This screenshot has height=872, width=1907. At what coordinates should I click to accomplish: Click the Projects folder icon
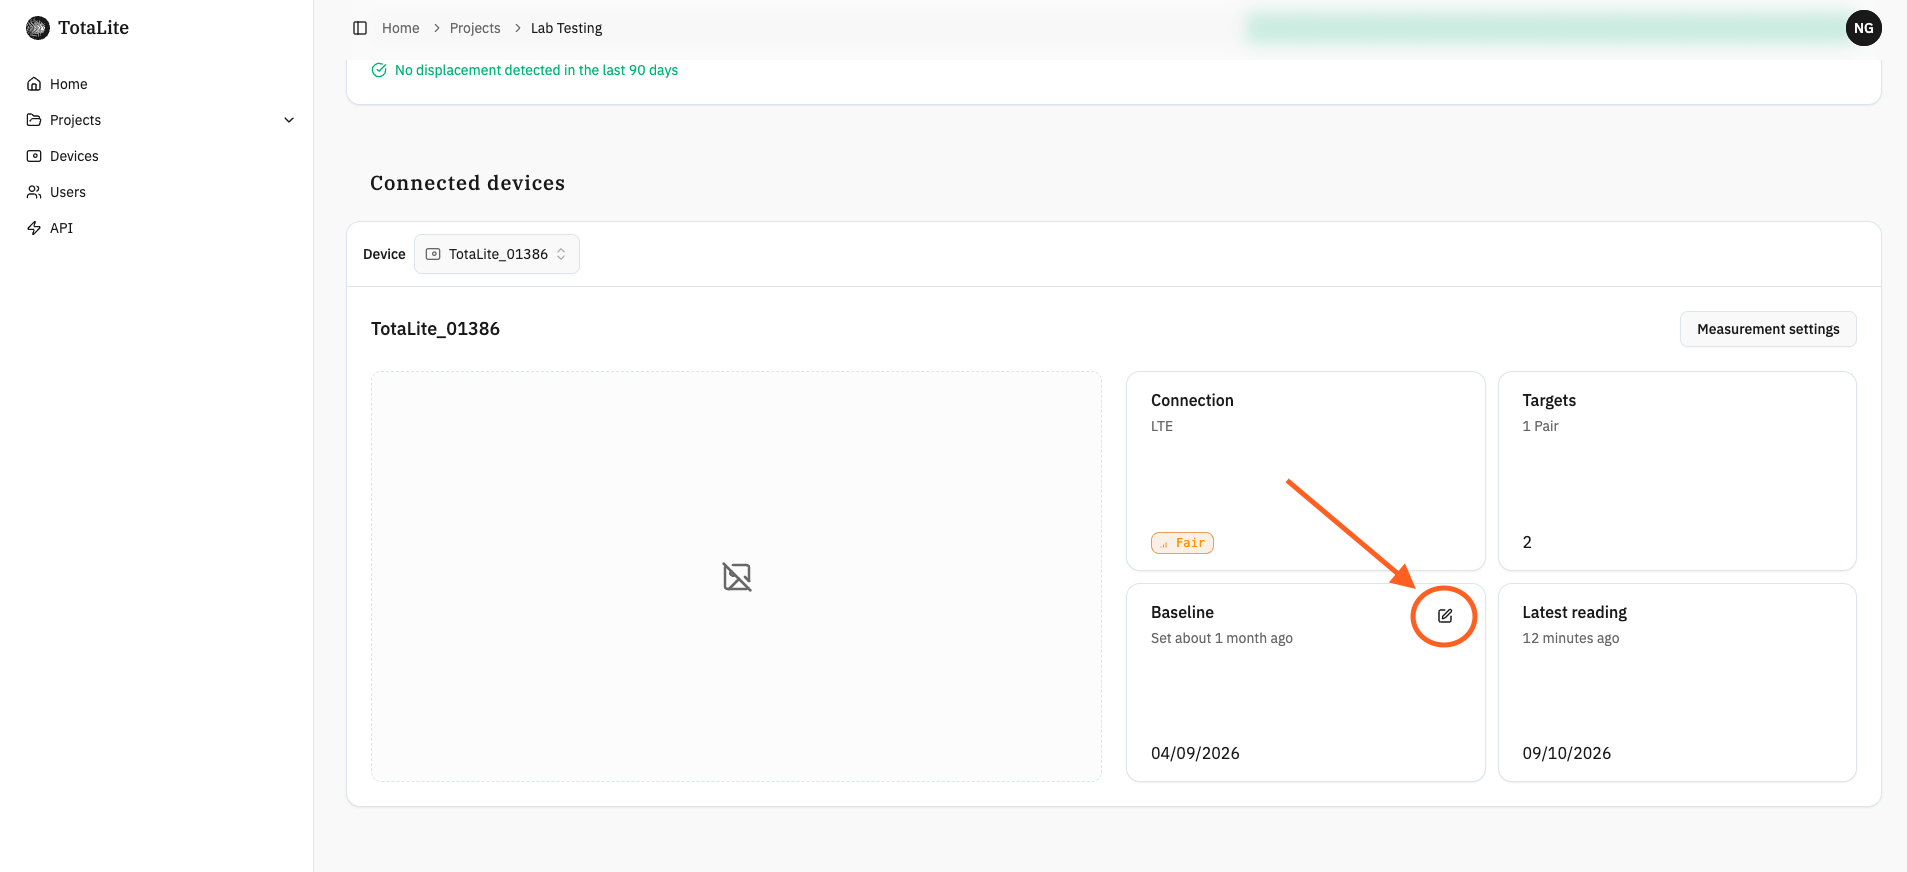(x=34, y=120)
